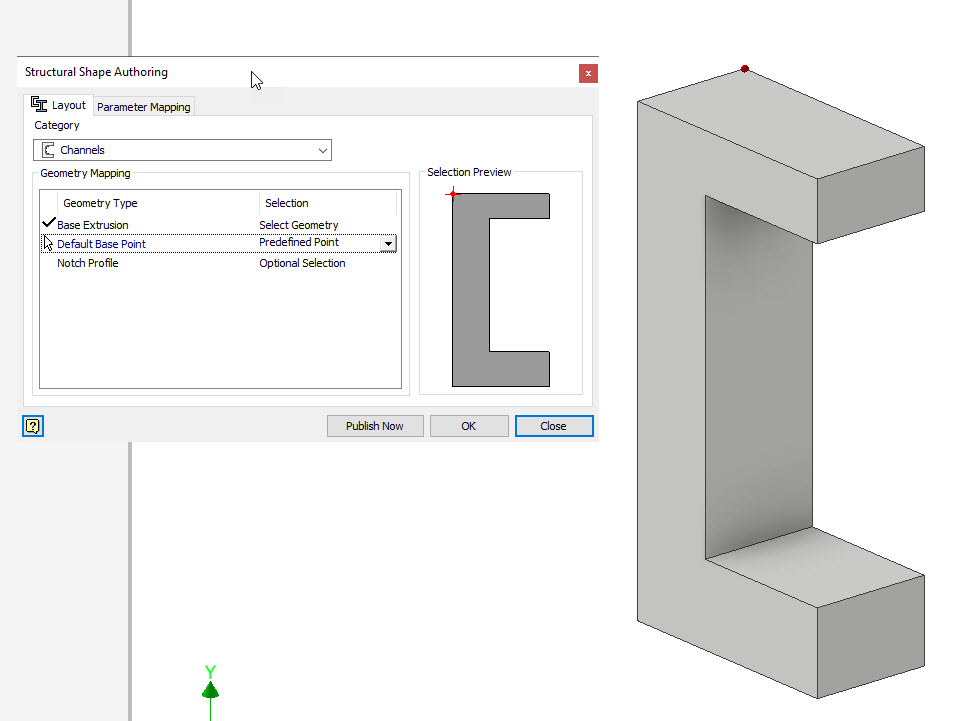Click the channel icon in Category box
Screen dimensions: 966x721
[x=48, y=150]
